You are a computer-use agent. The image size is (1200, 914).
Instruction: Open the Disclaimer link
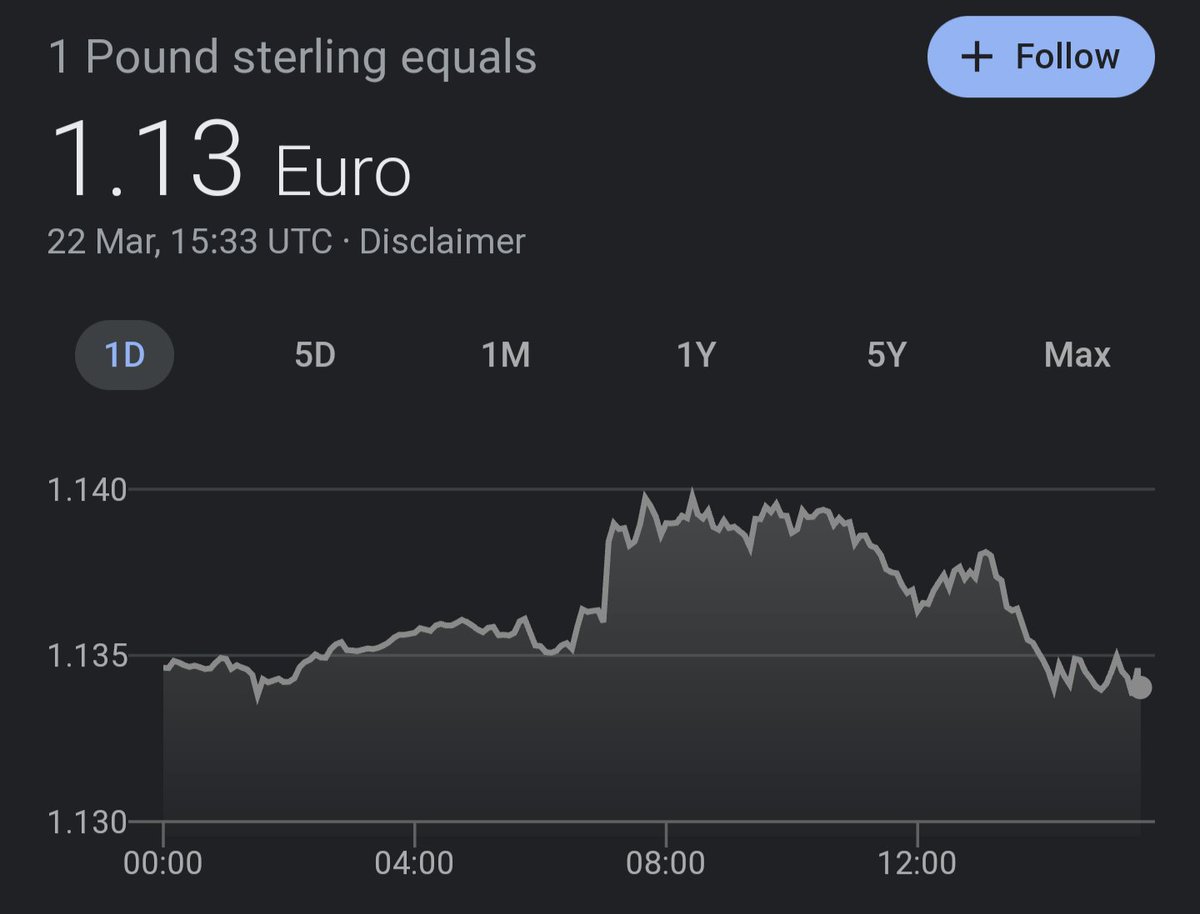coord(441,242)
